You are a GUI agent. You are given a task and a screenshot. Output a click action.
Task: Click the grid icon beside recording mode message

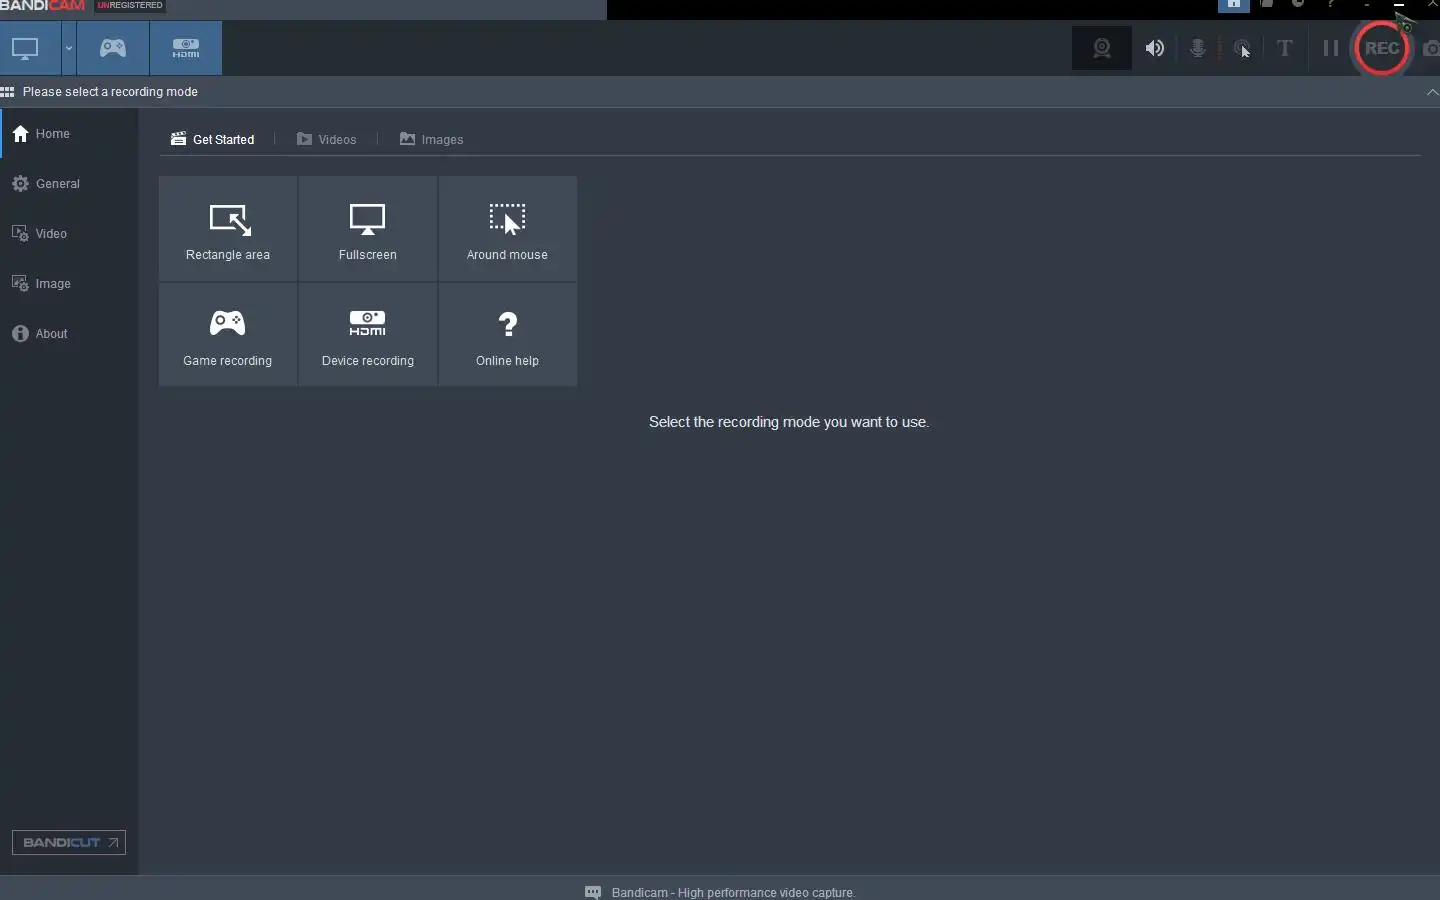7,92
